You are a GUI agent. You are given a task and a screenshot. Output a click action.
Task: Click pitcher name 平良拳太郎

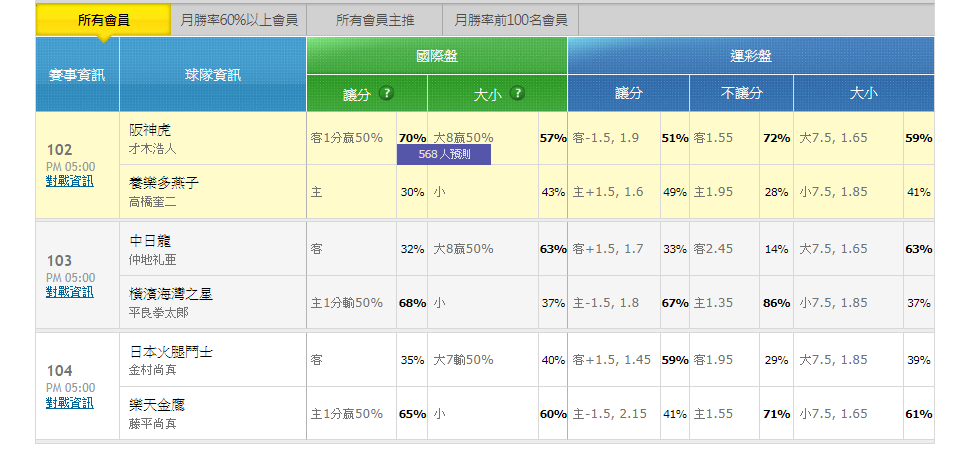click(x=158, y=313)
